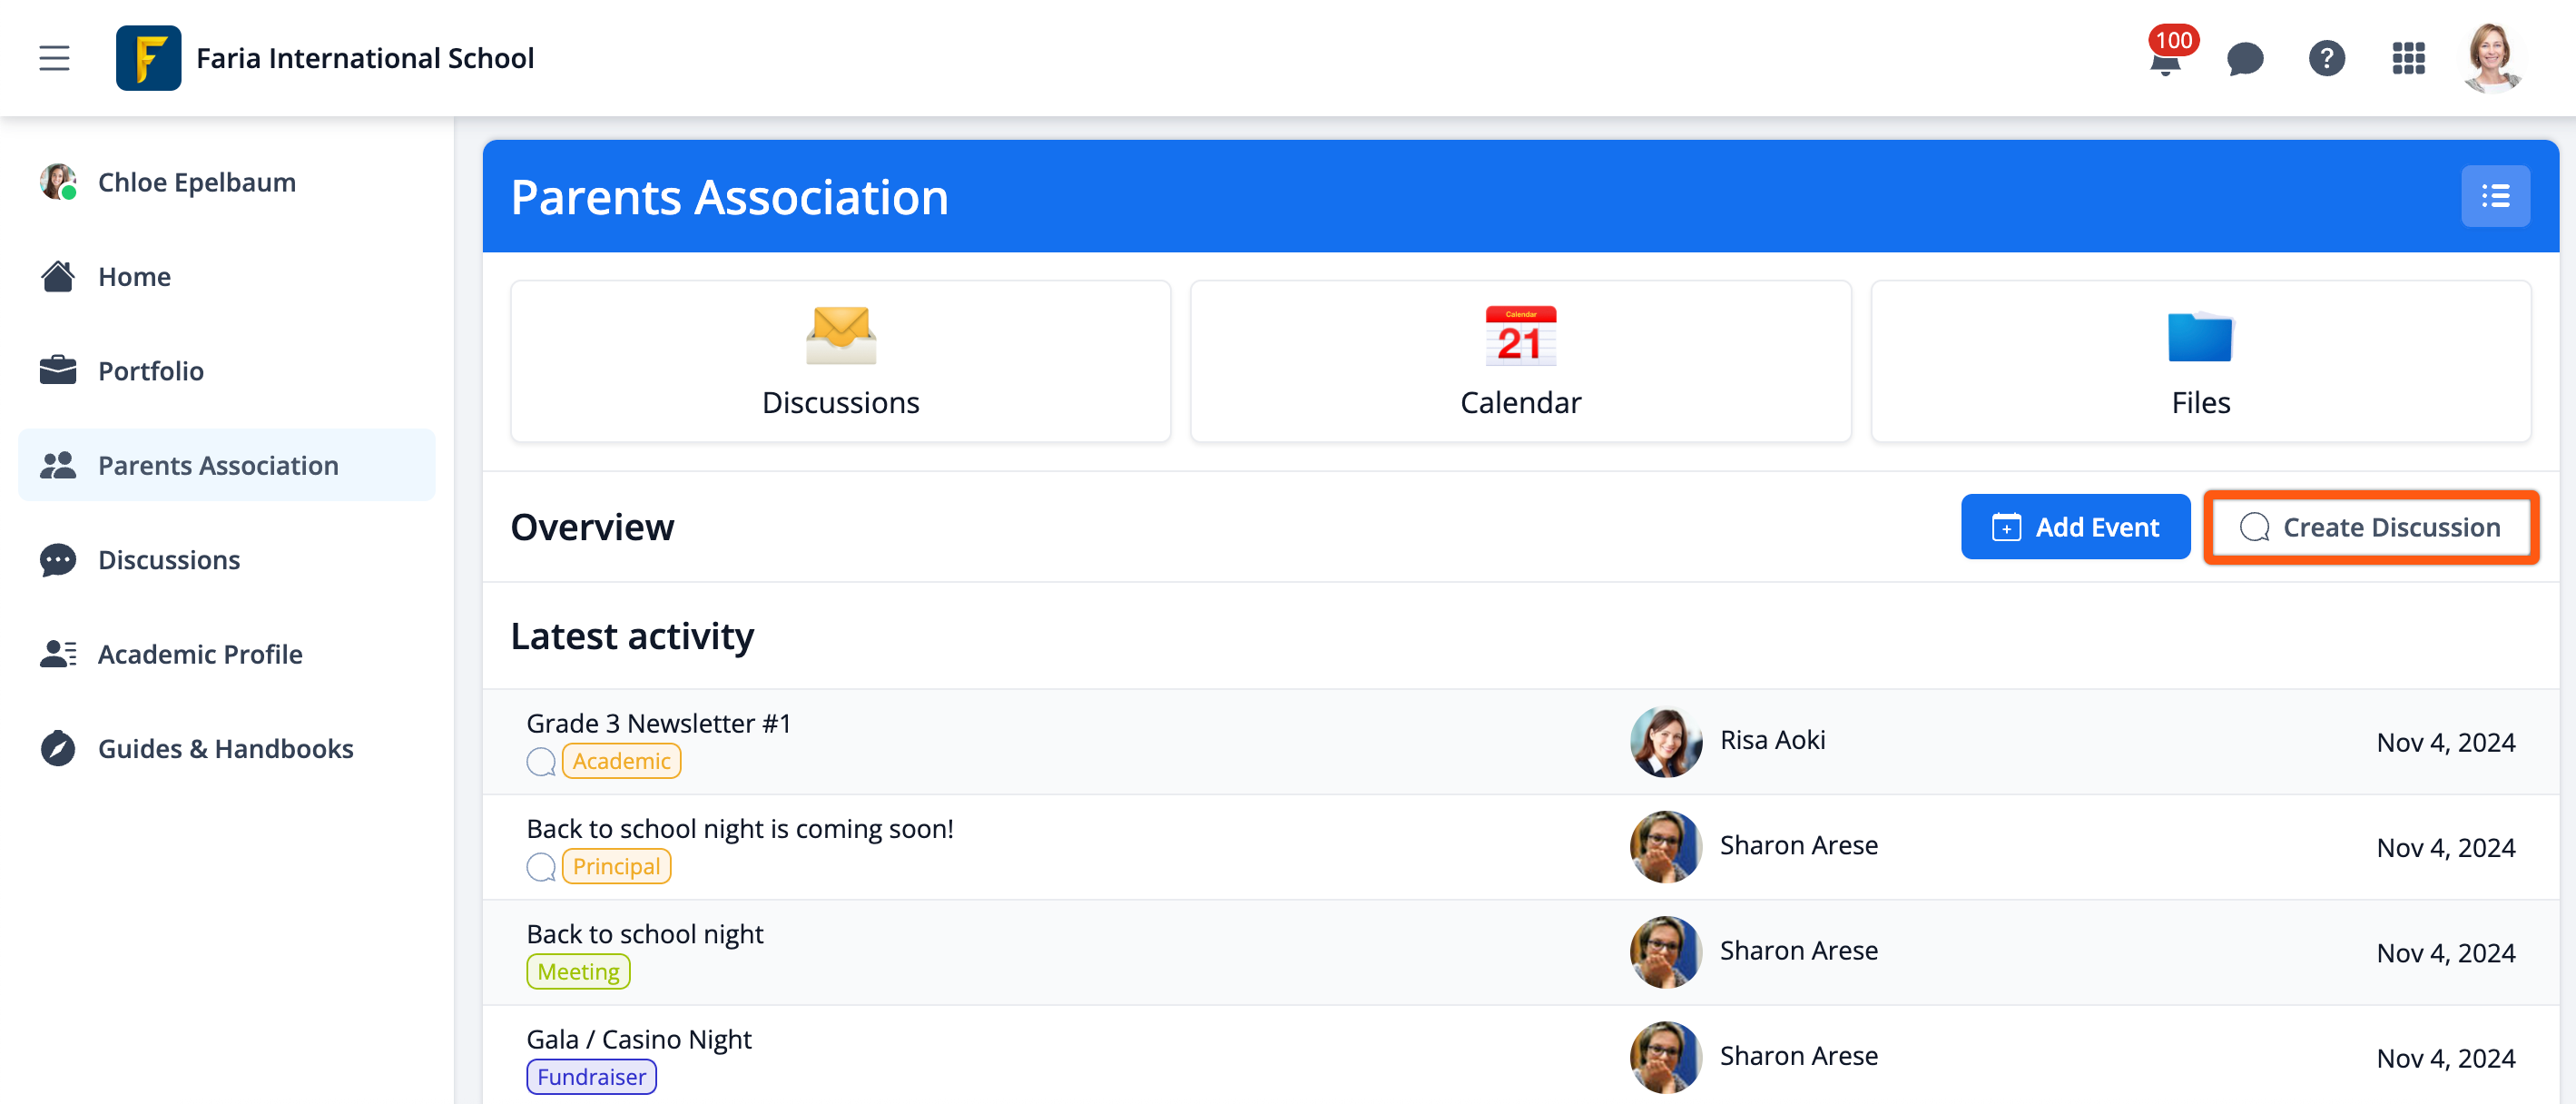Select Home in the sidebar
The width and height of the screenshot is (2576, 1104).
coord(134,277)
